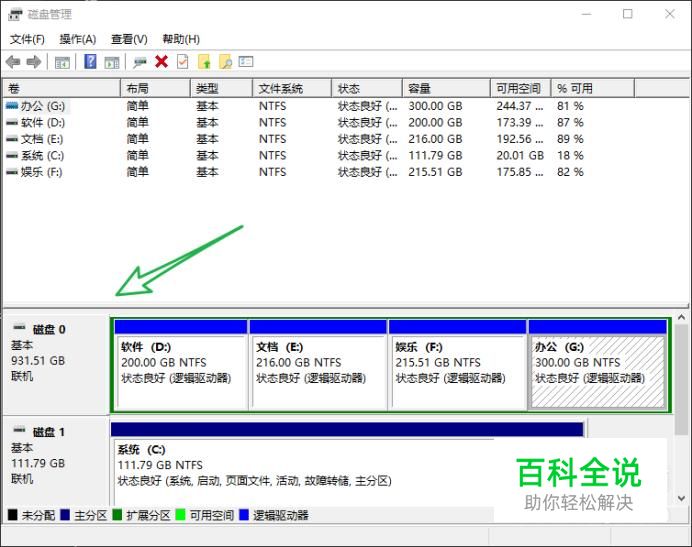Sort by the 状态 column header
692x547 pixels.
tap(367, 88)
